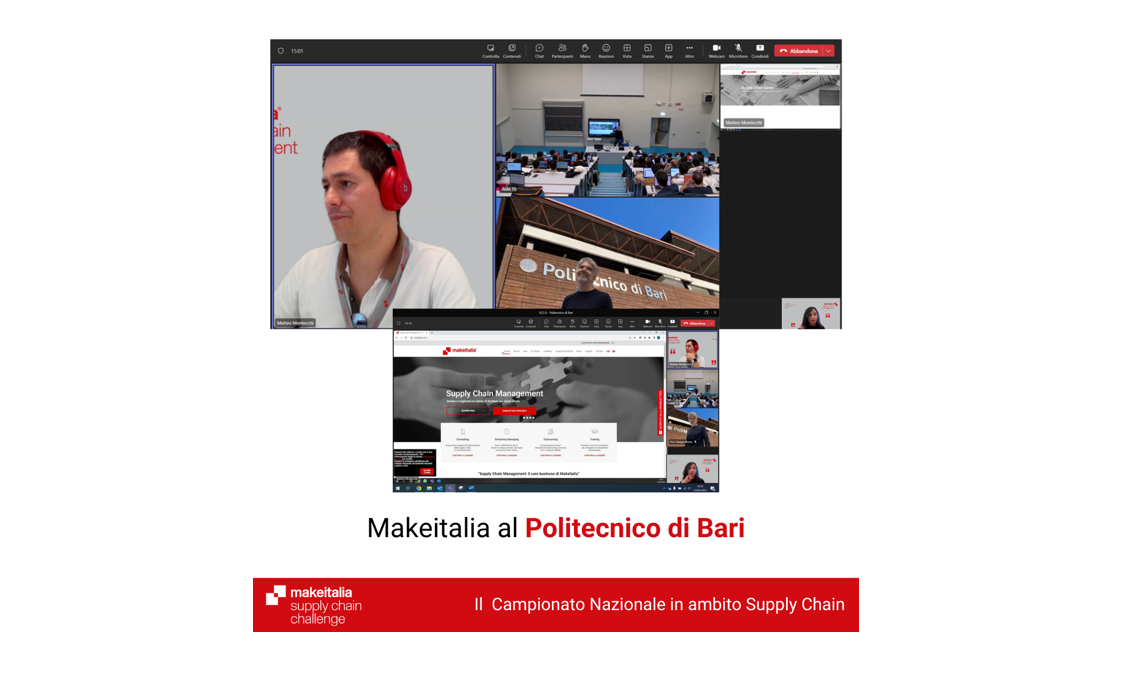Click the hero carousel dots on website
The image size is (1141, 689).
coord(529,418)
